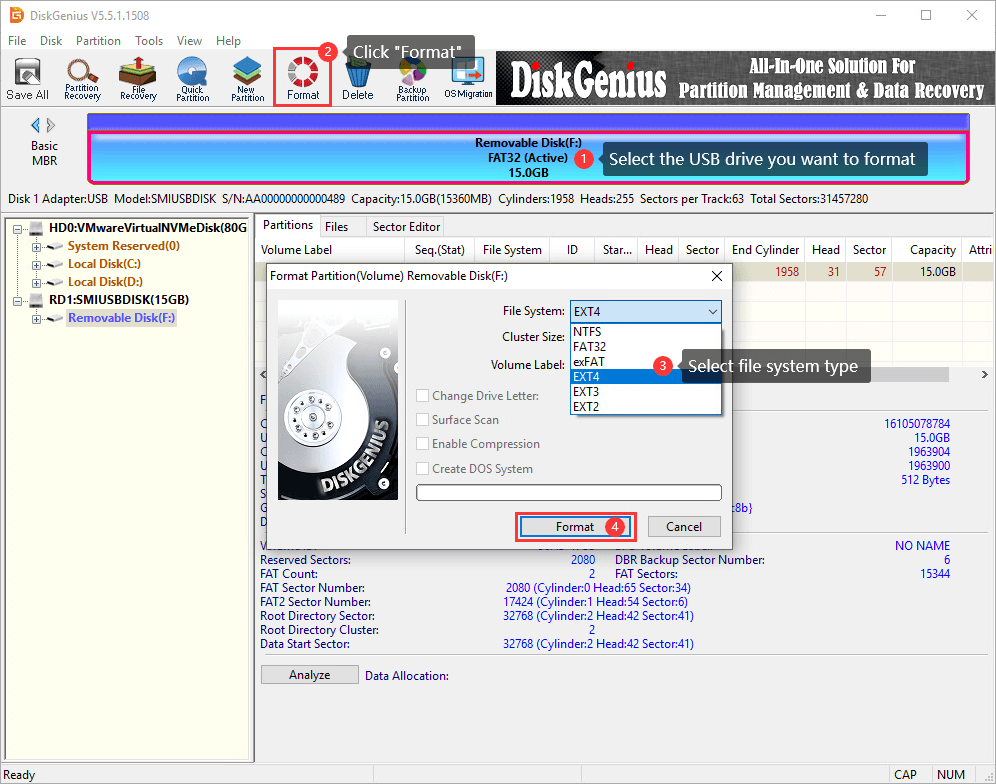This screenshot has width=996, height=784.
Task: Click the Delete partition toolbar icon
Action: pos(358,79)
